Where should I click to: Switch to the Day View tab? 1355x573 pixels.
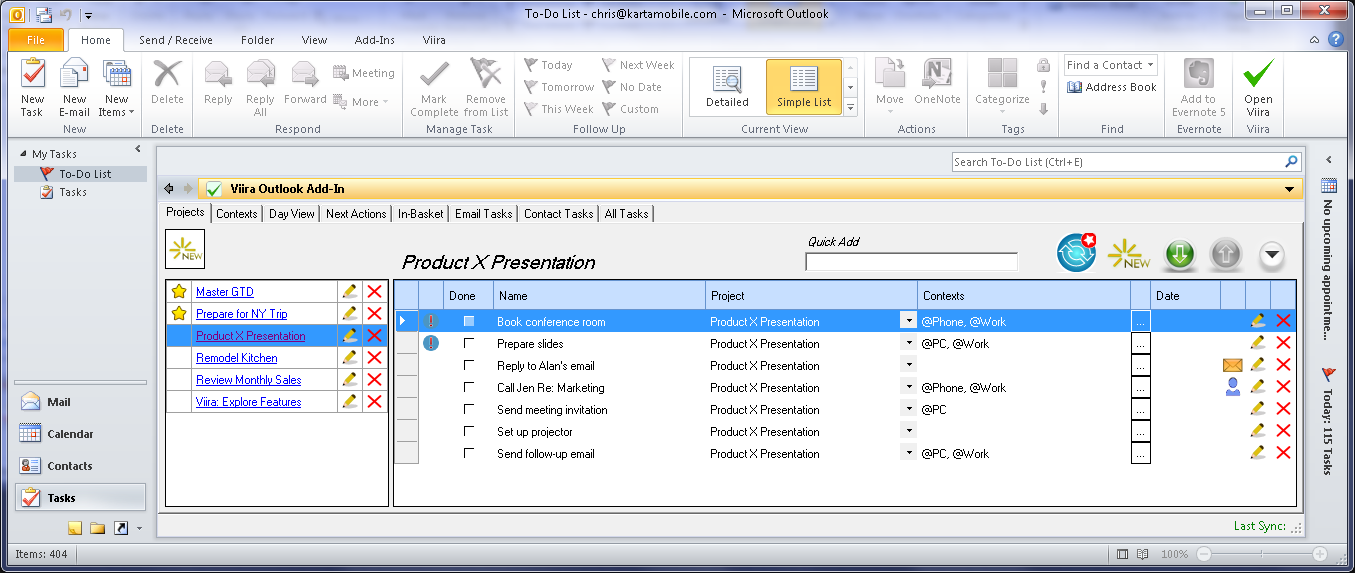coord(292,213)
